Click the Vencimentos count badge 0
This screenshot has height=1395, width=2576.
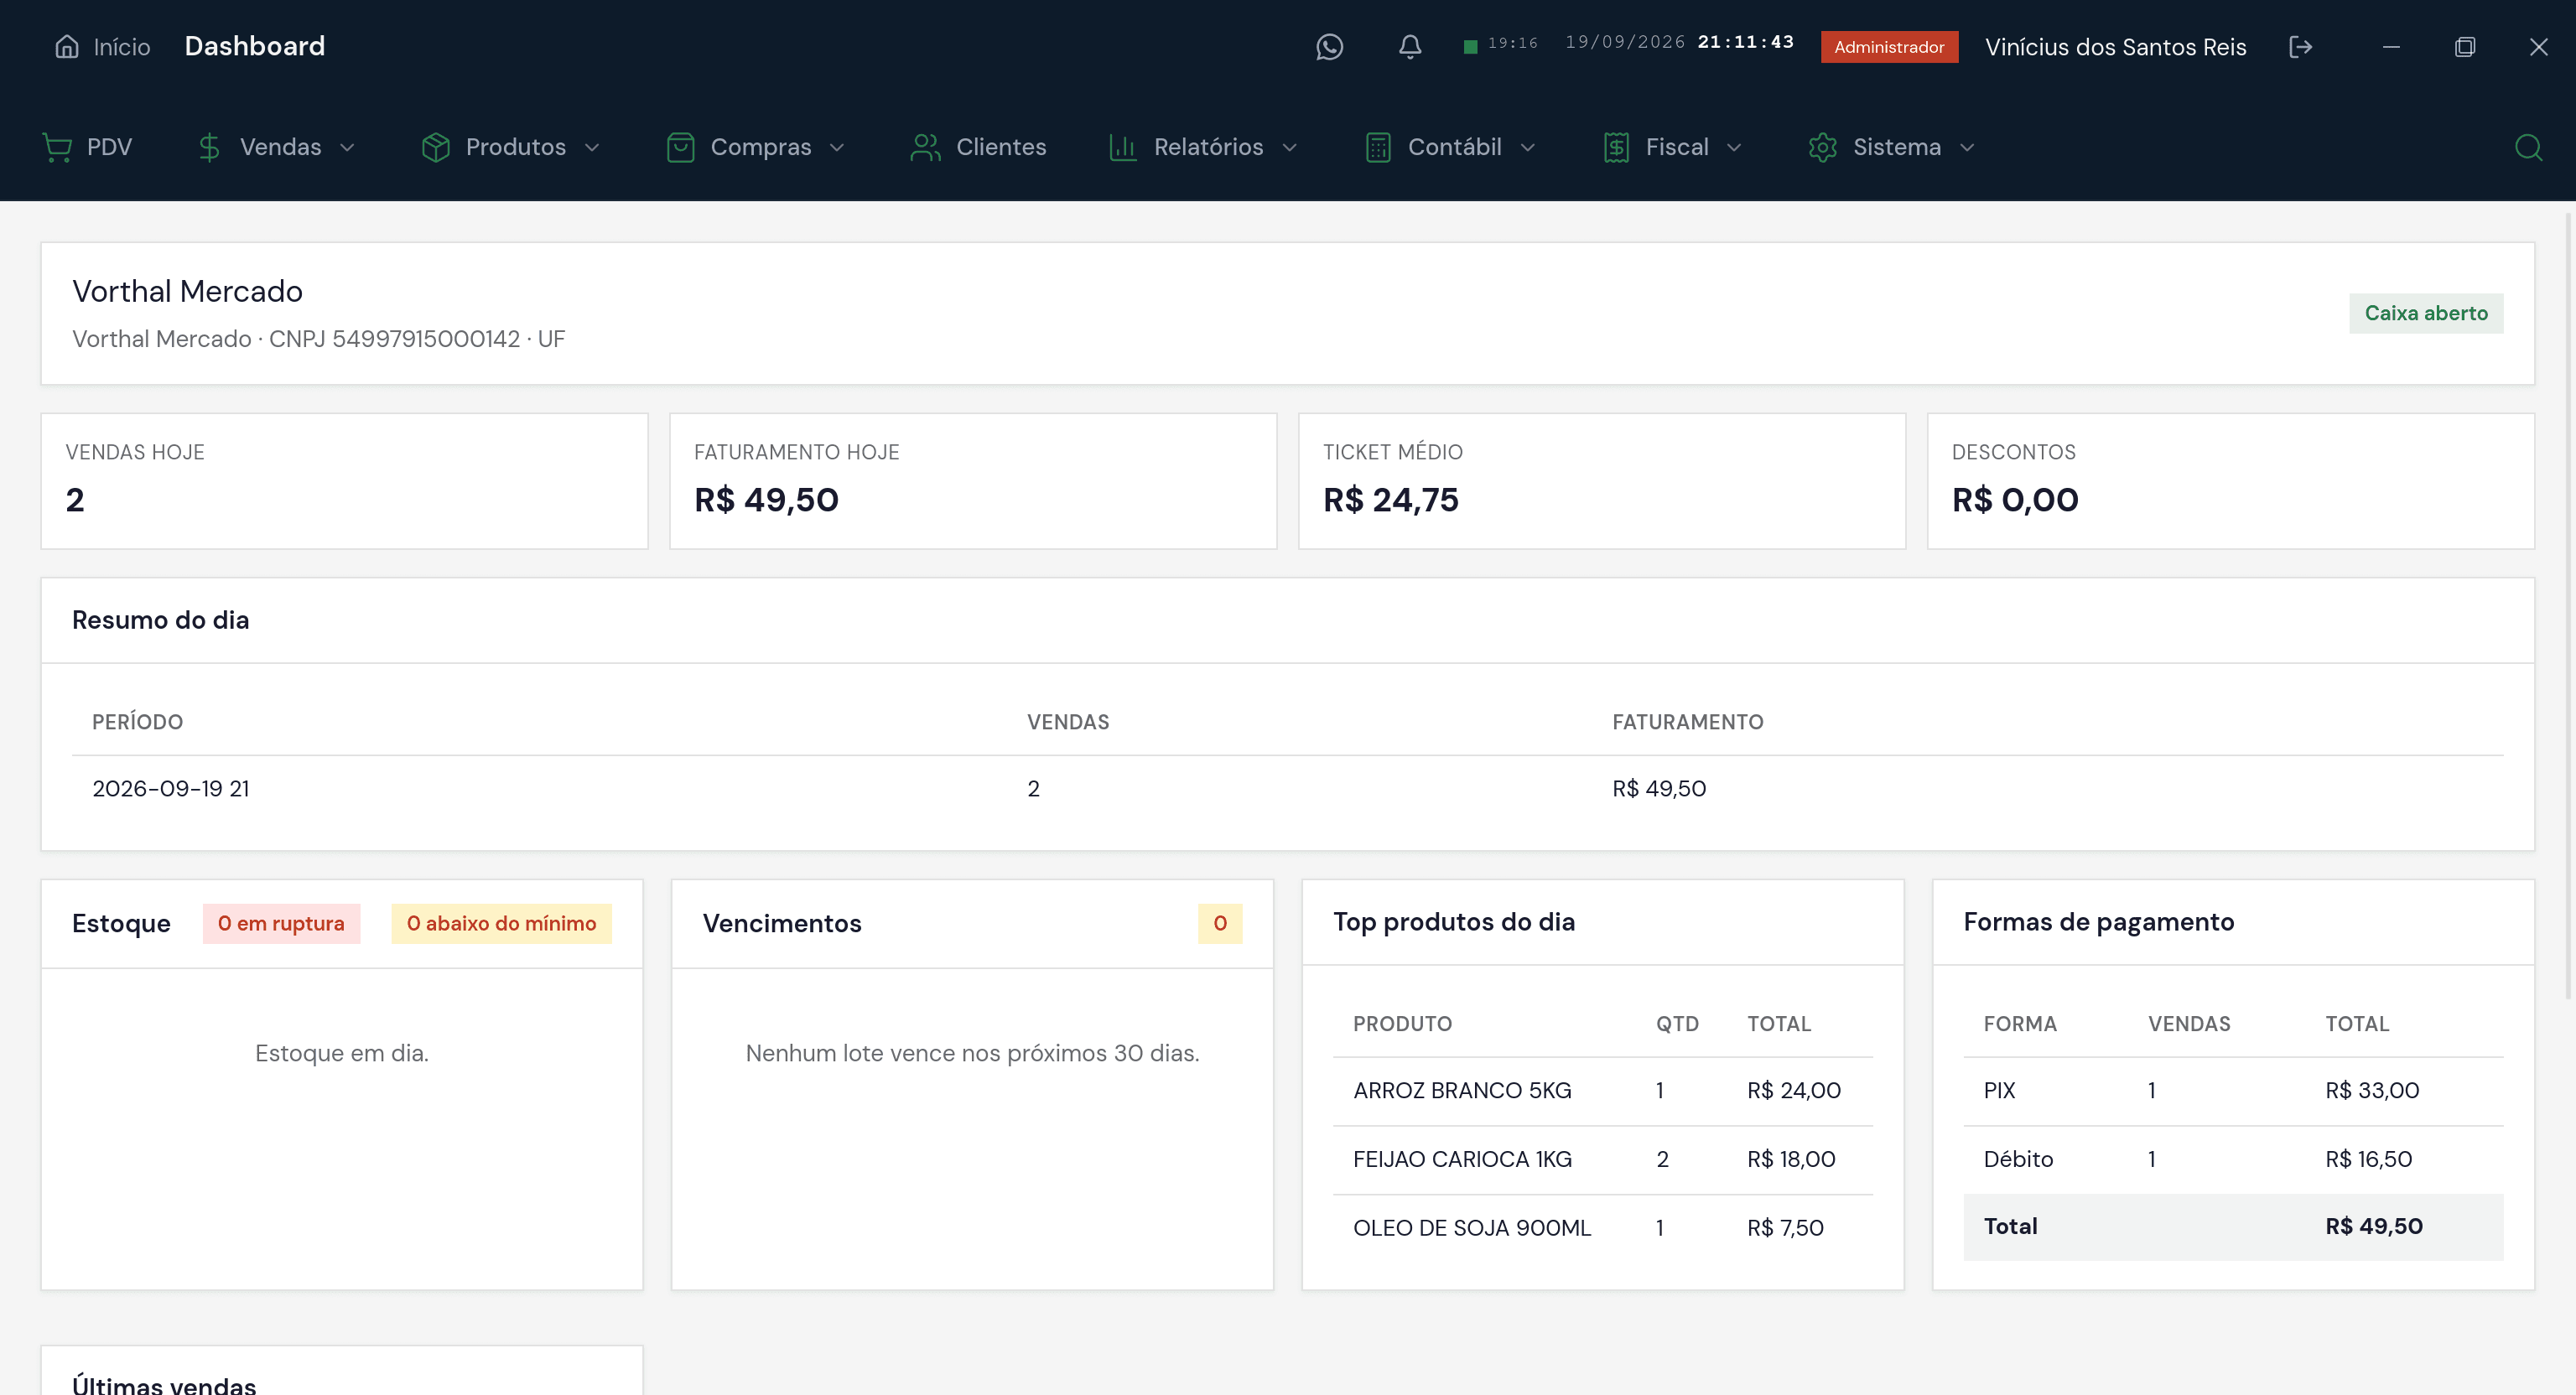tap(1220, 923)
